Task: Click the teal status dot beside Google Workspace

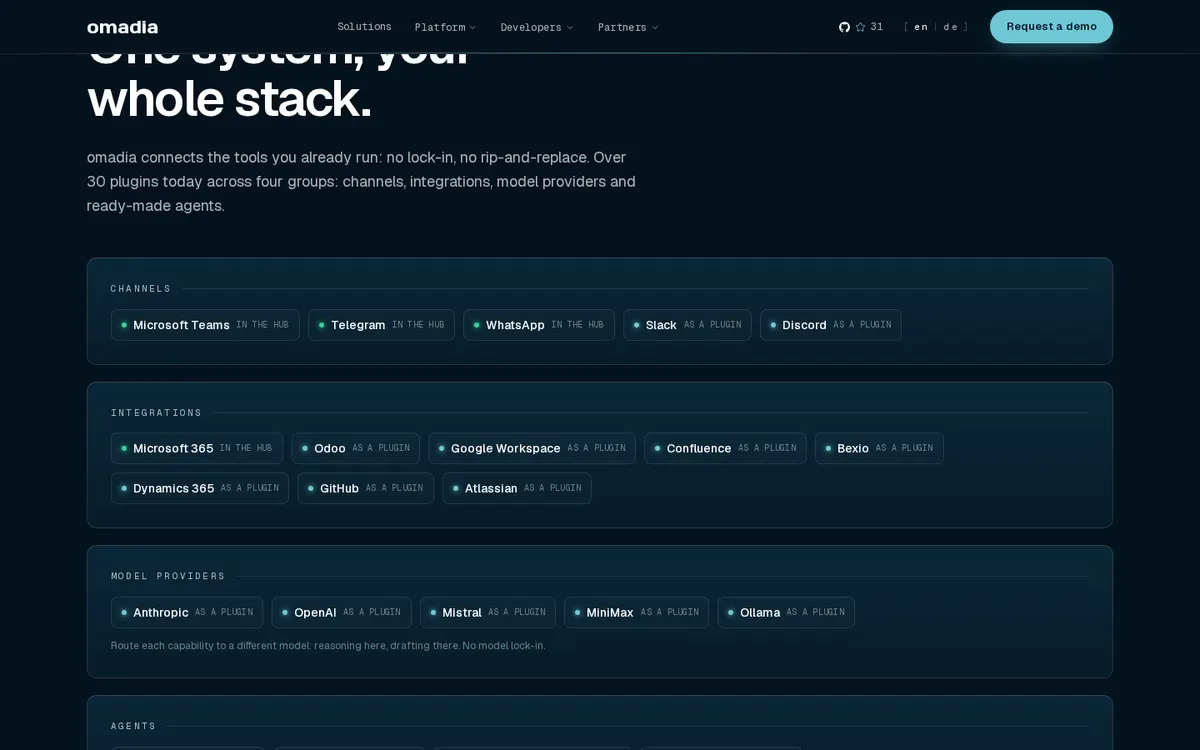Action: pos(442,448)
